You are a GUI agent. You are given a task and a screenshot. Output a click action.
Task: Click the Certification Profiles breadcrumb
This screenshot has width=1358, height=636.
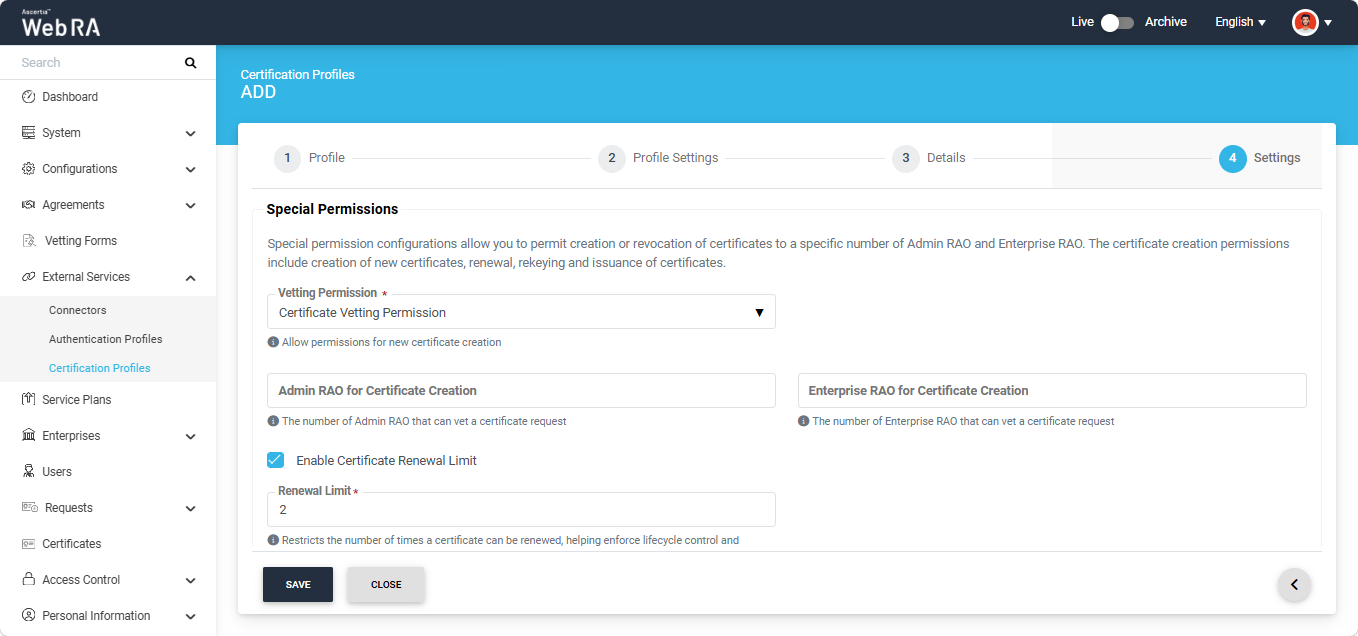click(x=298, y=74)
